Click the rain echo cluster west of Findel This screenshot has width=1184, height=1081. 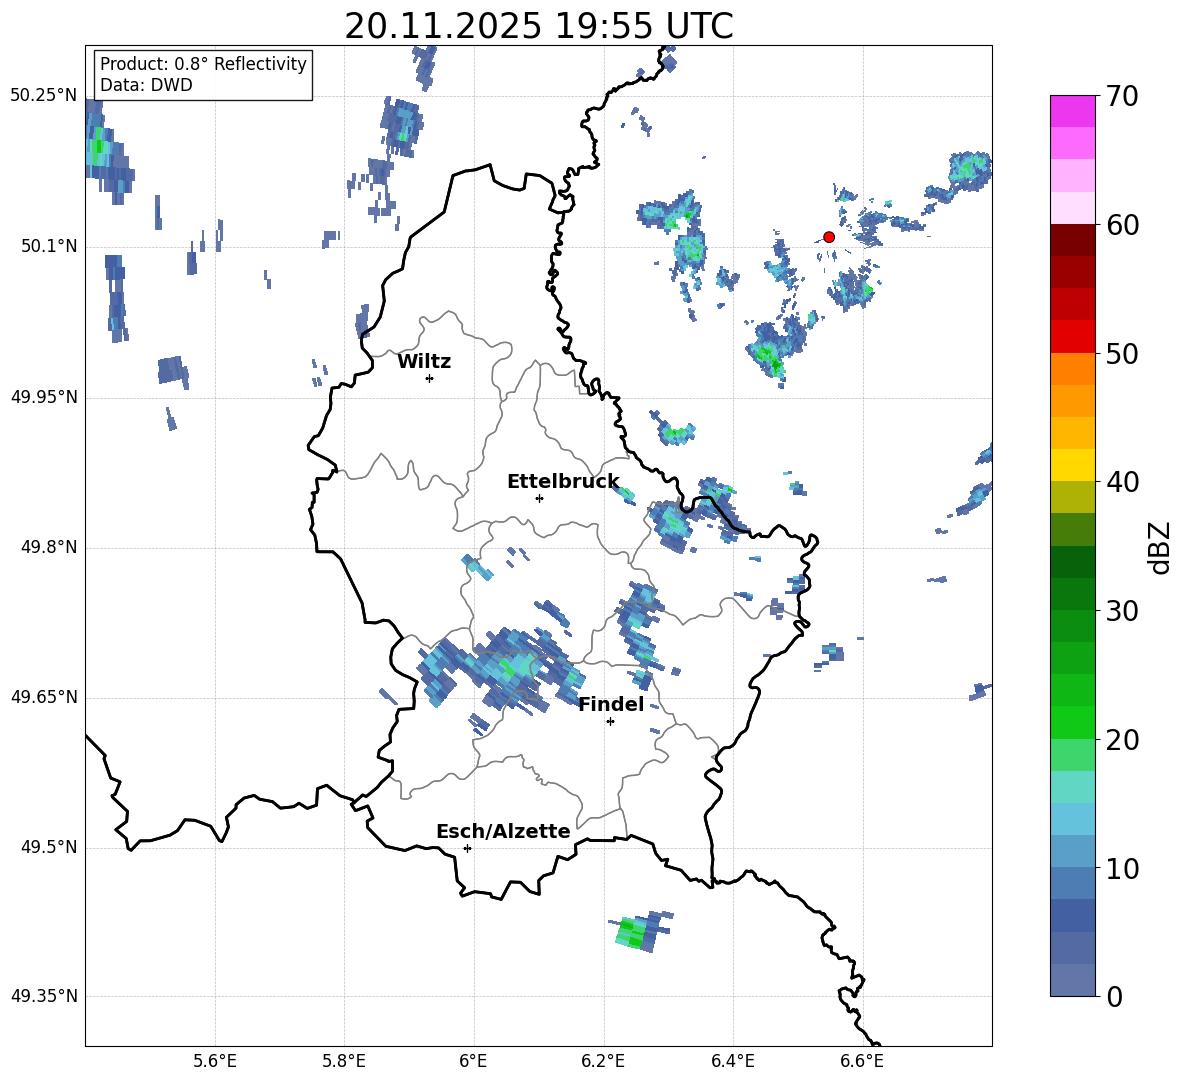click(500, 670)
